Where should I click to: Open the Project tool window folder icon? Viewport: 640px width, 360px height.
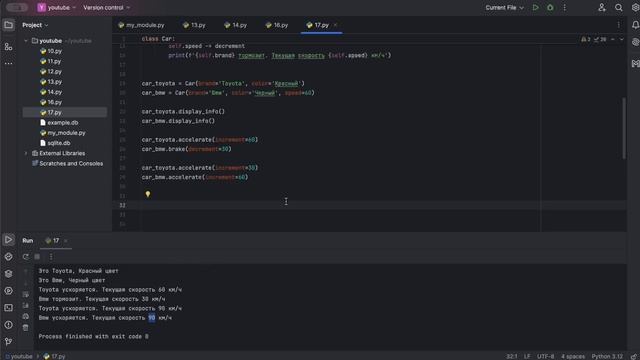point(8,25)
